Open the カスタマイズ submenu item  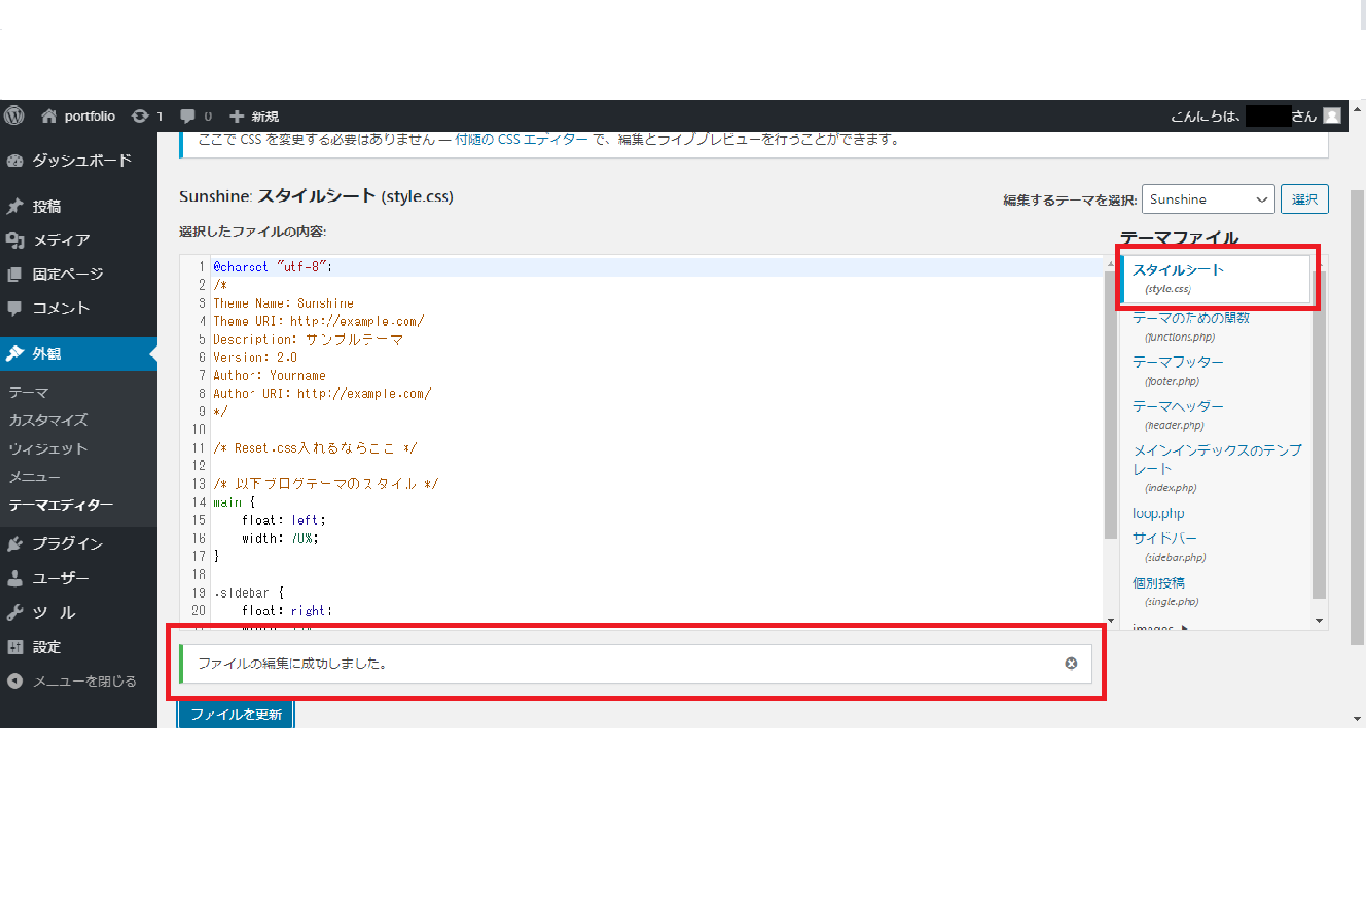click(x=48, y=420)
